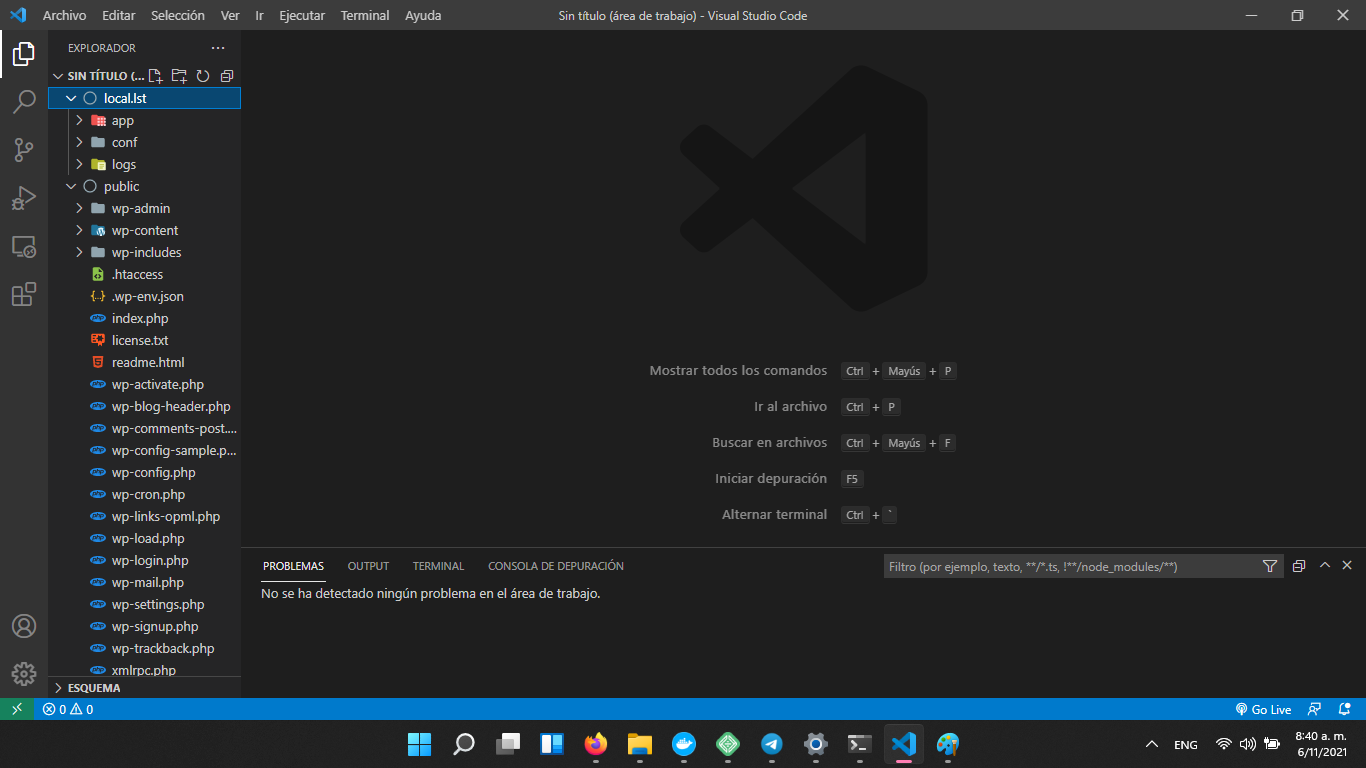Collapse the public folder
Image resolution: width=1366 pixels, height=768 pixels.
[x=144, y=186]
